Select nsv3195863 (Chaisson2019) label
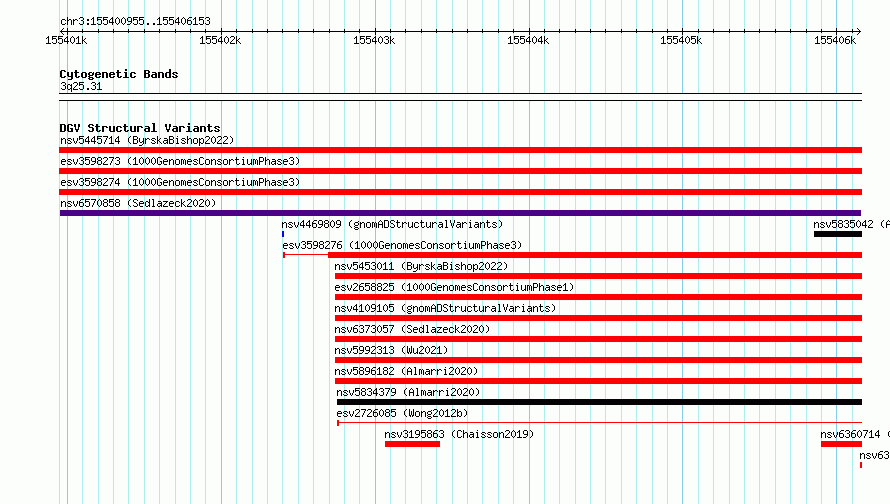 459,434
